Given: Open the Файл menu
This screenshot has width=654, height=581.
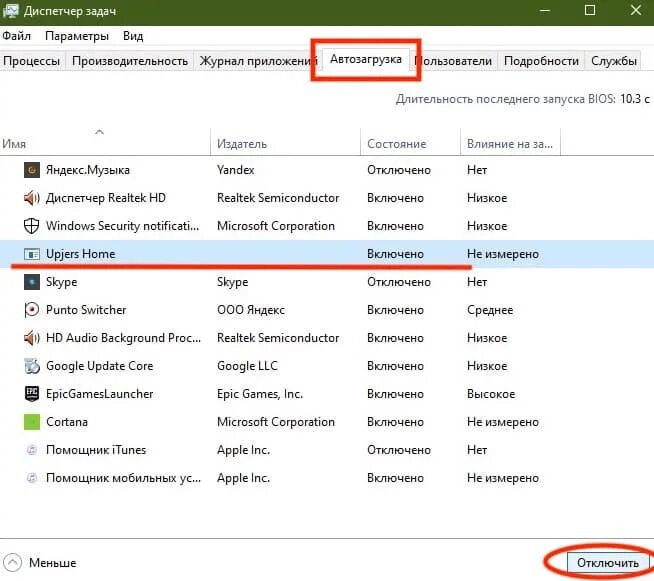Looking at the screenshot, I should point(16,36).
